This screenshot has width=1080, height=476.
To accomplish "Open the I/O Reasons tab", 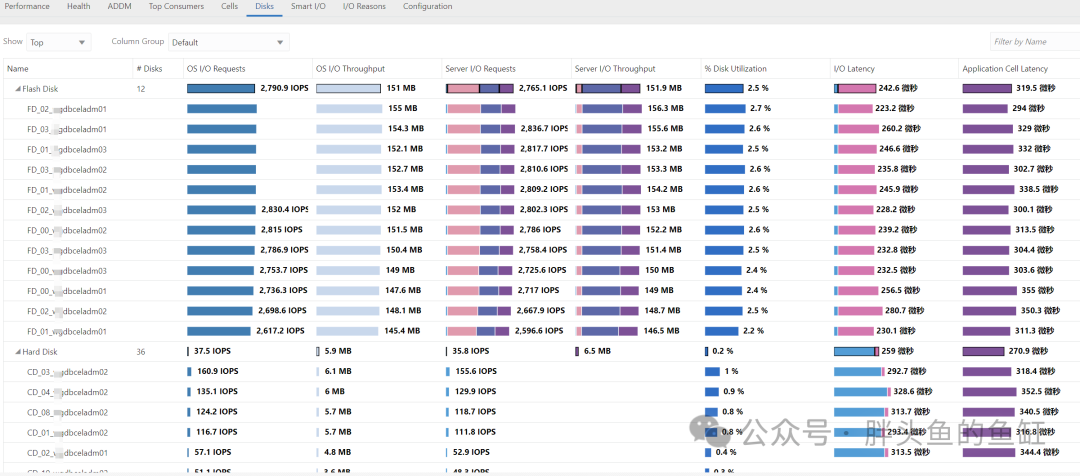I will click(364, 6).
